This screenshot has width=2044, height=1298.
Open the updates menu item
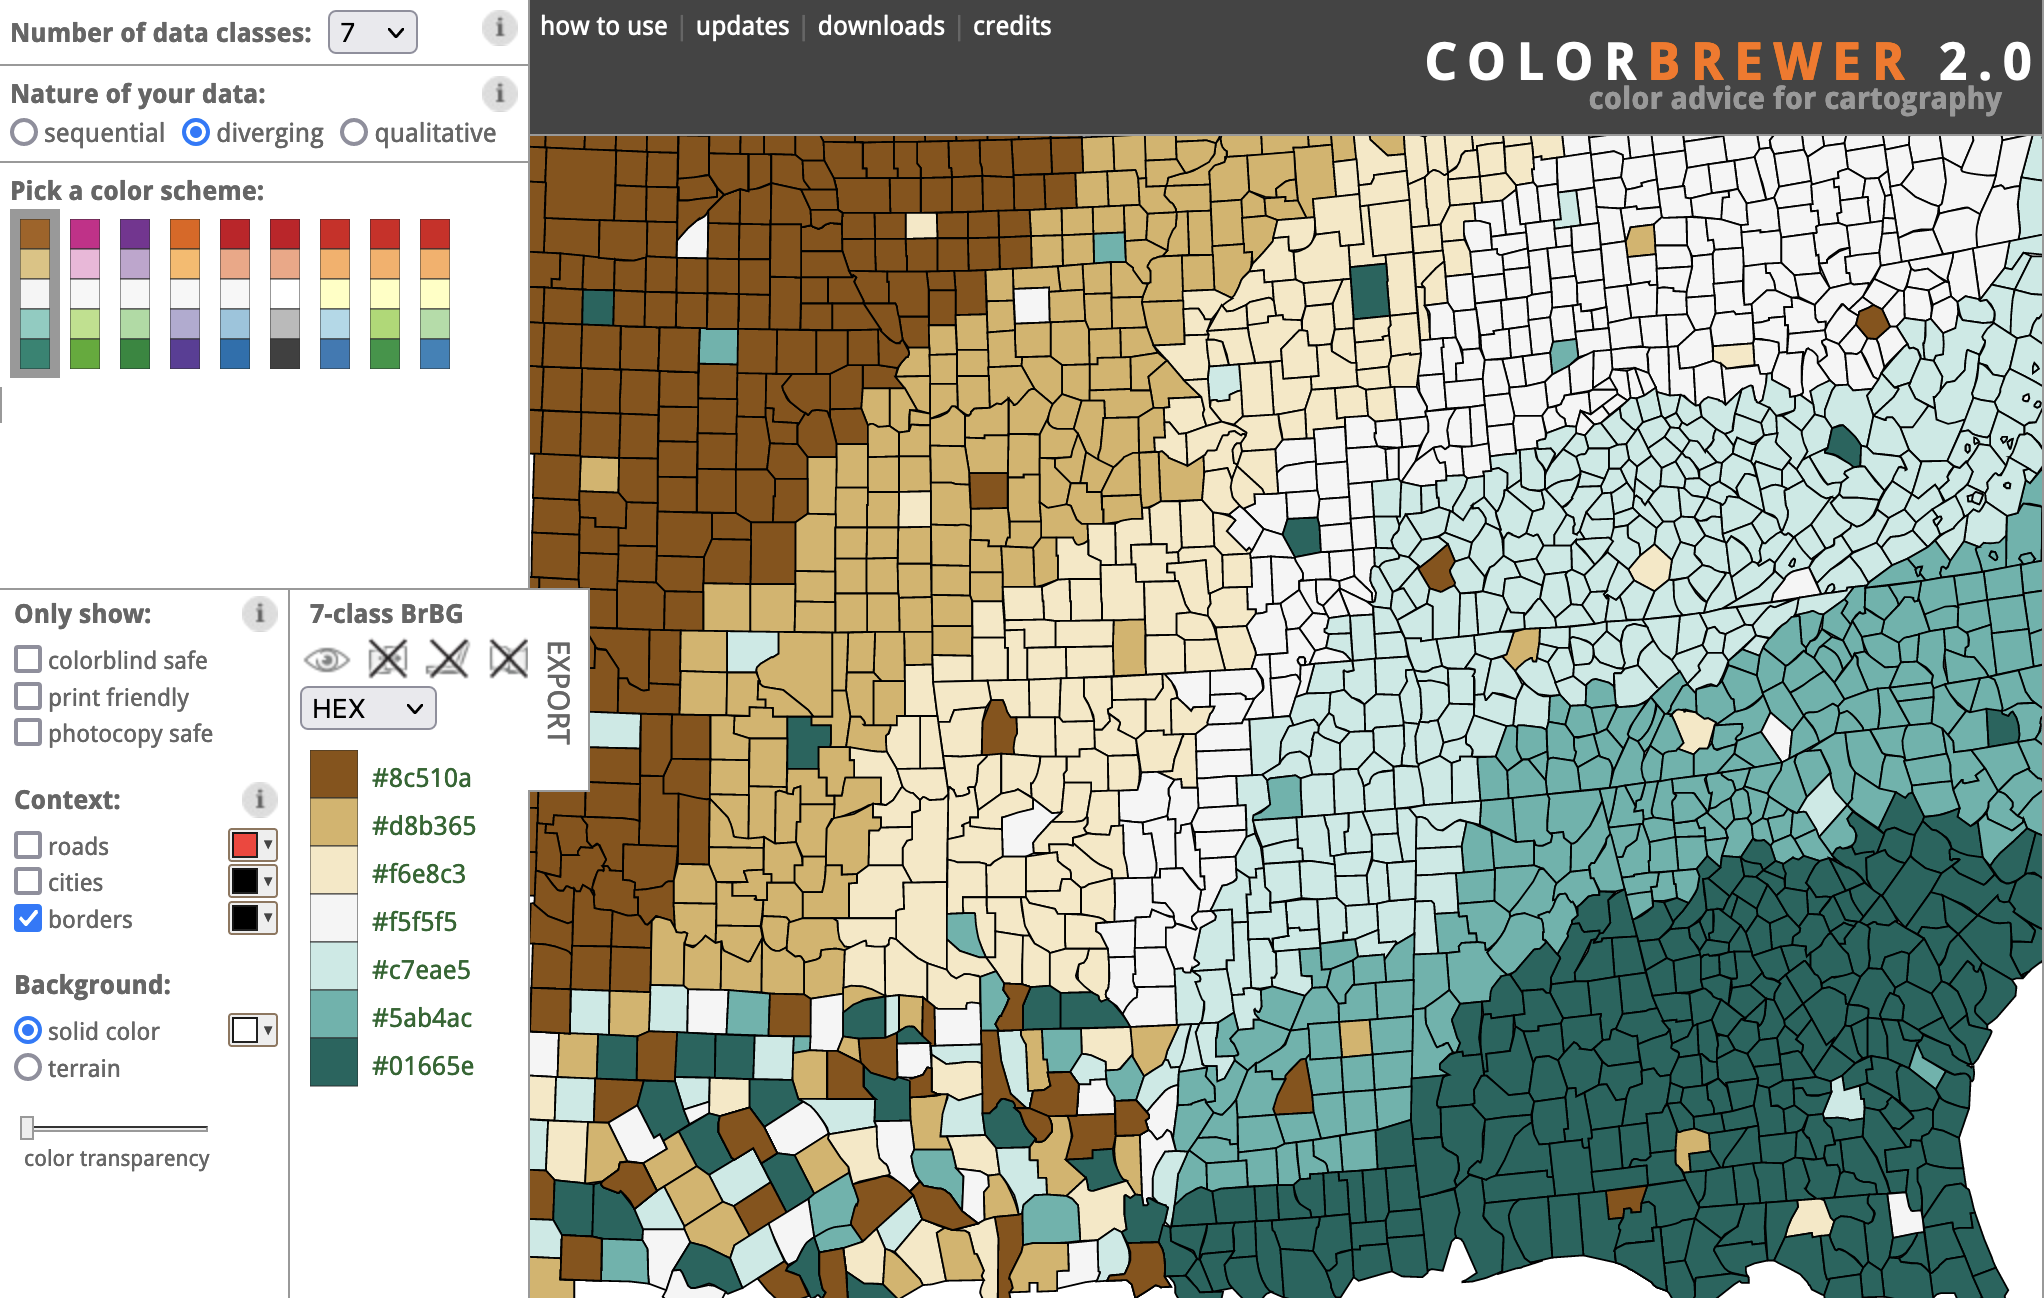point(742,26)
